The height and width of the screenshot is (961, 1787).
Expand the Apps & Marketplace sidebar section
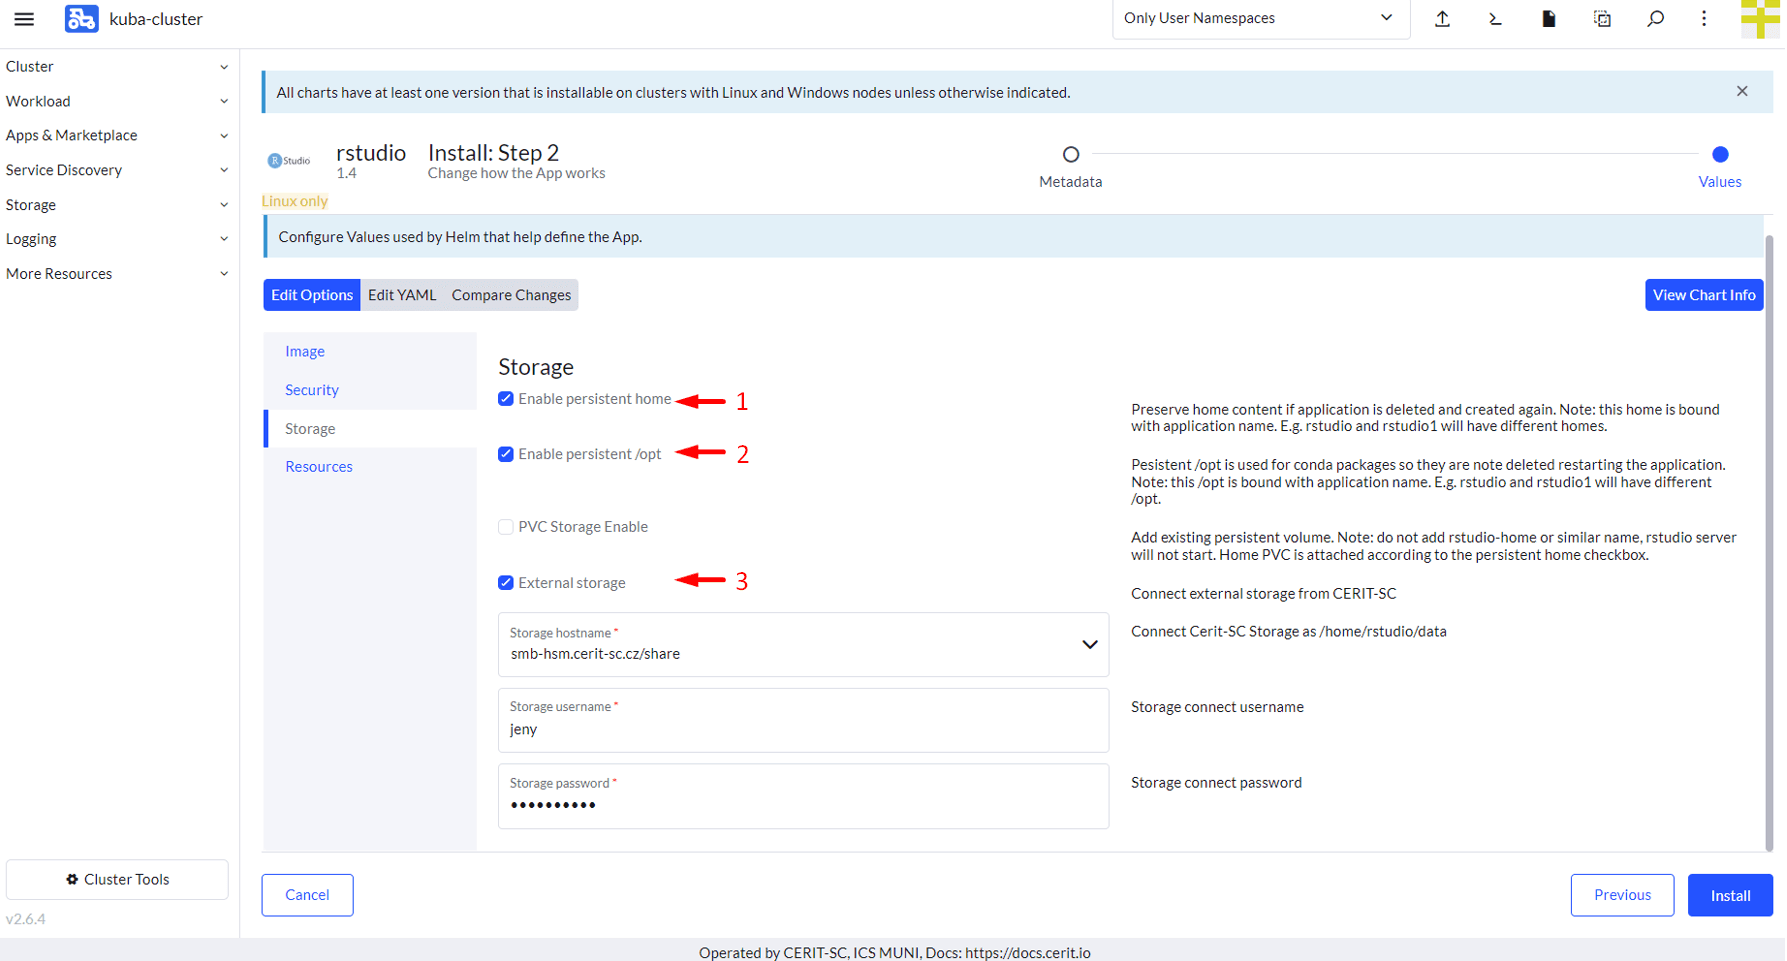(x=116, y=135)
